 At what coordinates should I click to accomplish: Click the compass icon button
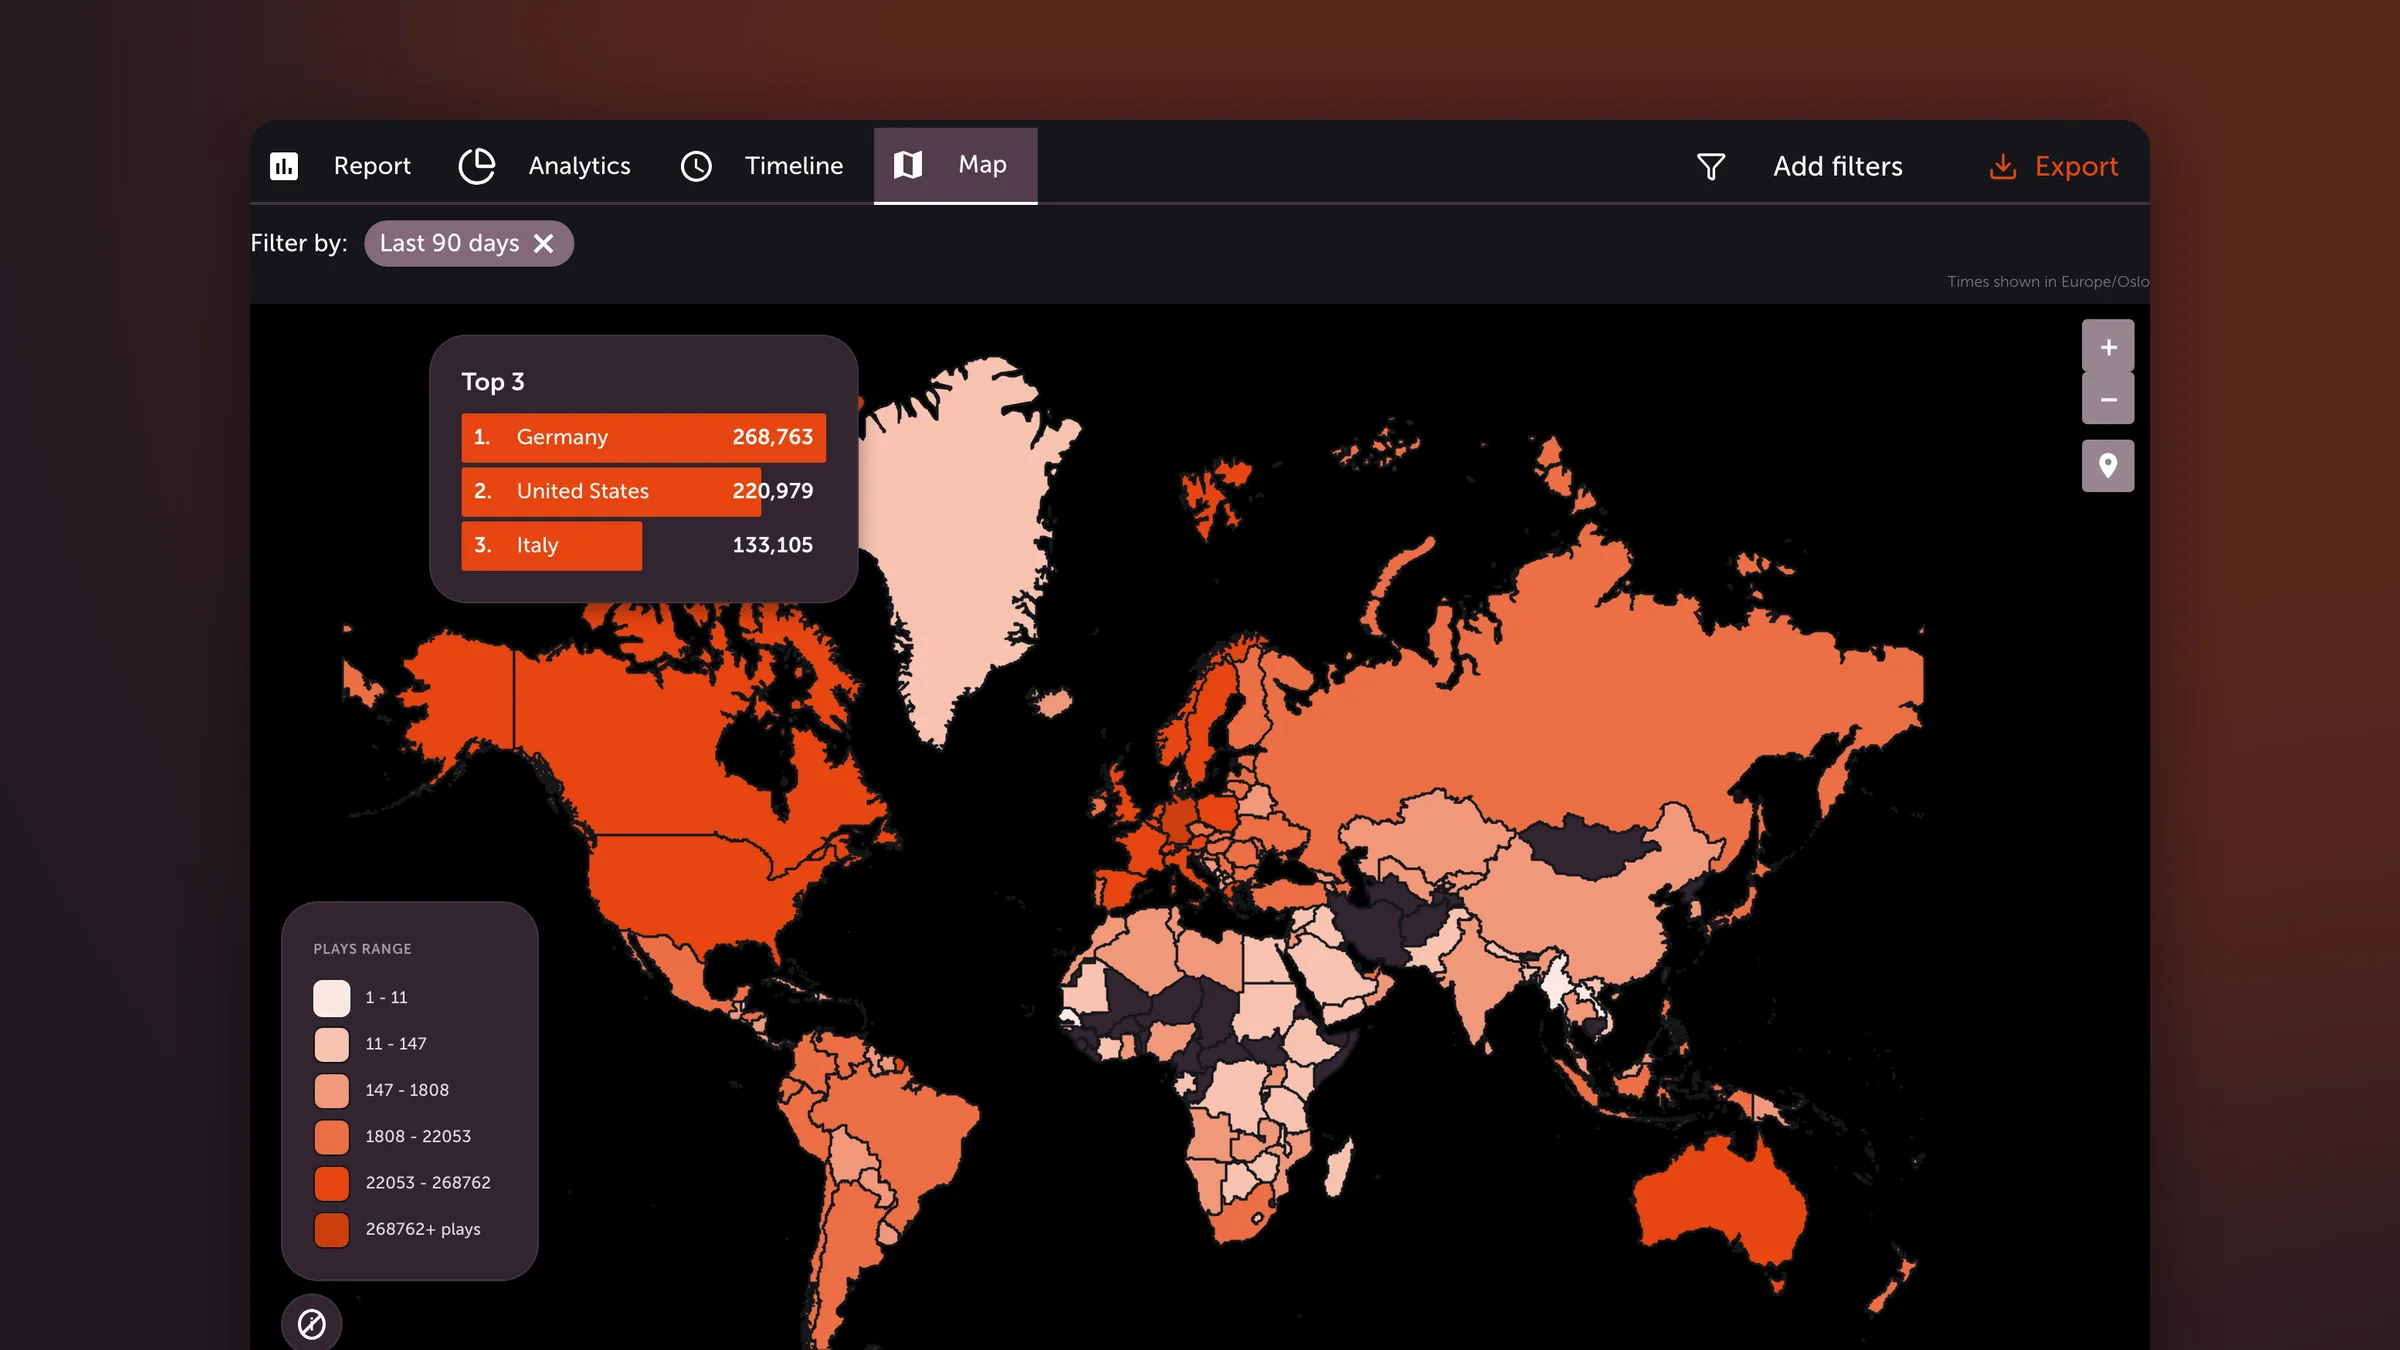click(x=312, y=1324)
